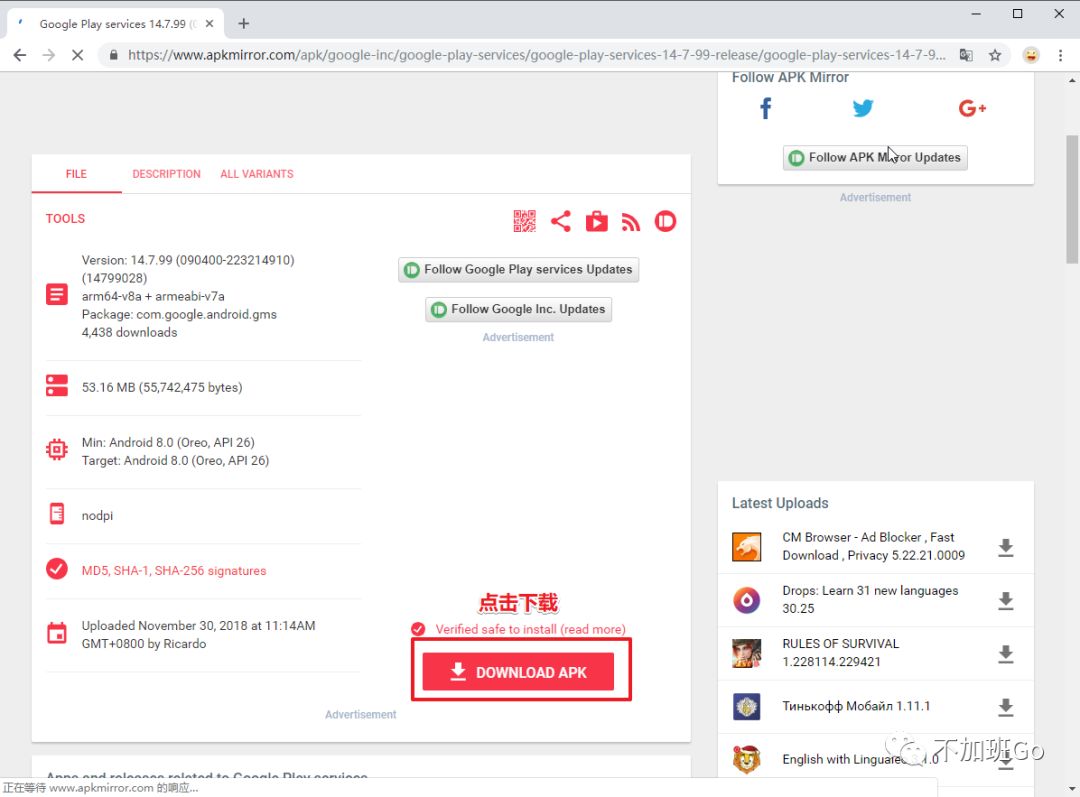
Task: Open Drops: Learn 31 new languages link
Action: [x=870, y=599]
